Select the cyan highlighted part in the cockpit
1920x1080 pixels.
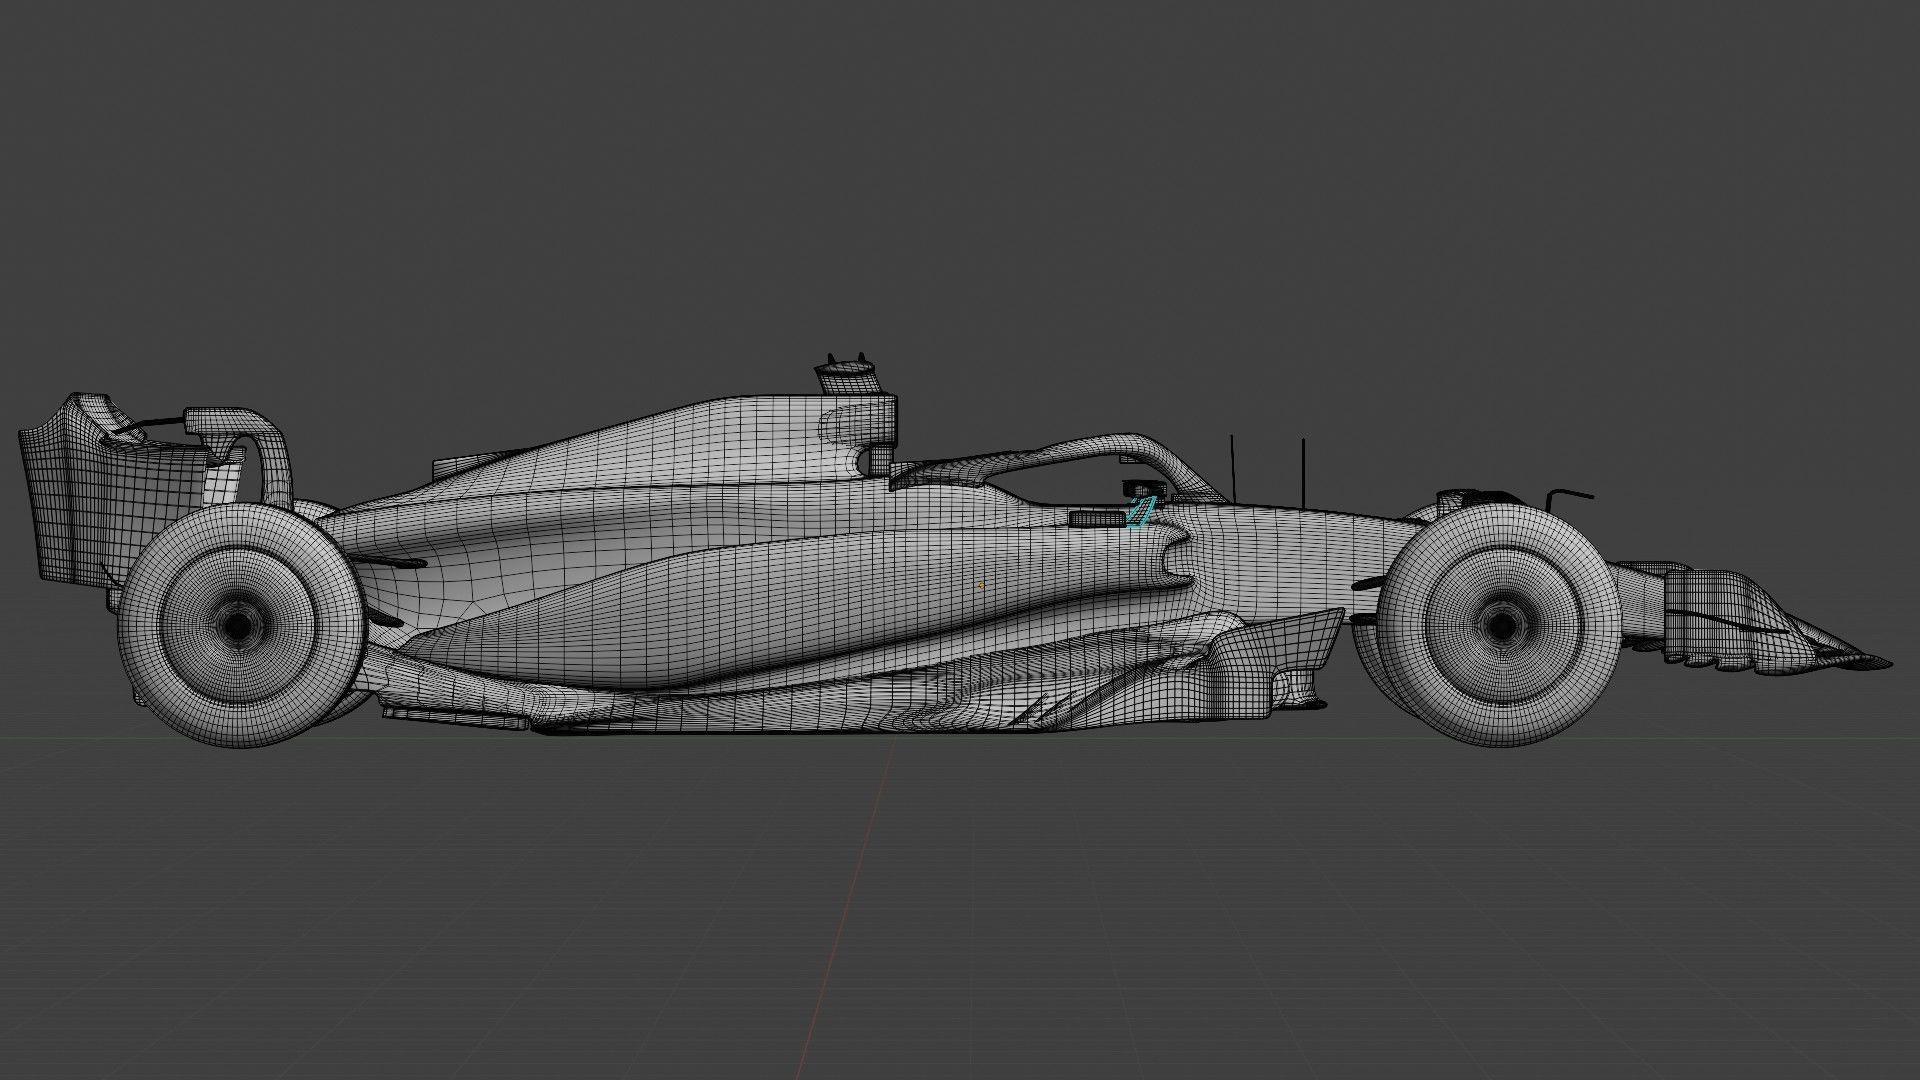click(x=1141, y=510)
